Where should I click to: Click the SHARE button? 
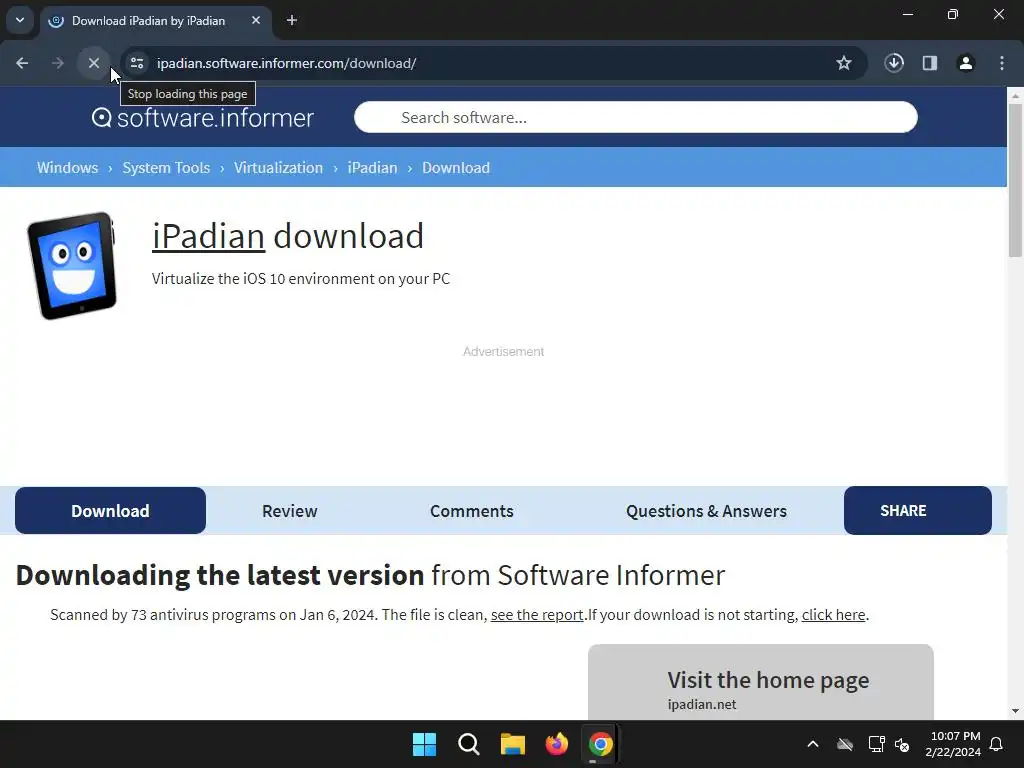(918, 511)
